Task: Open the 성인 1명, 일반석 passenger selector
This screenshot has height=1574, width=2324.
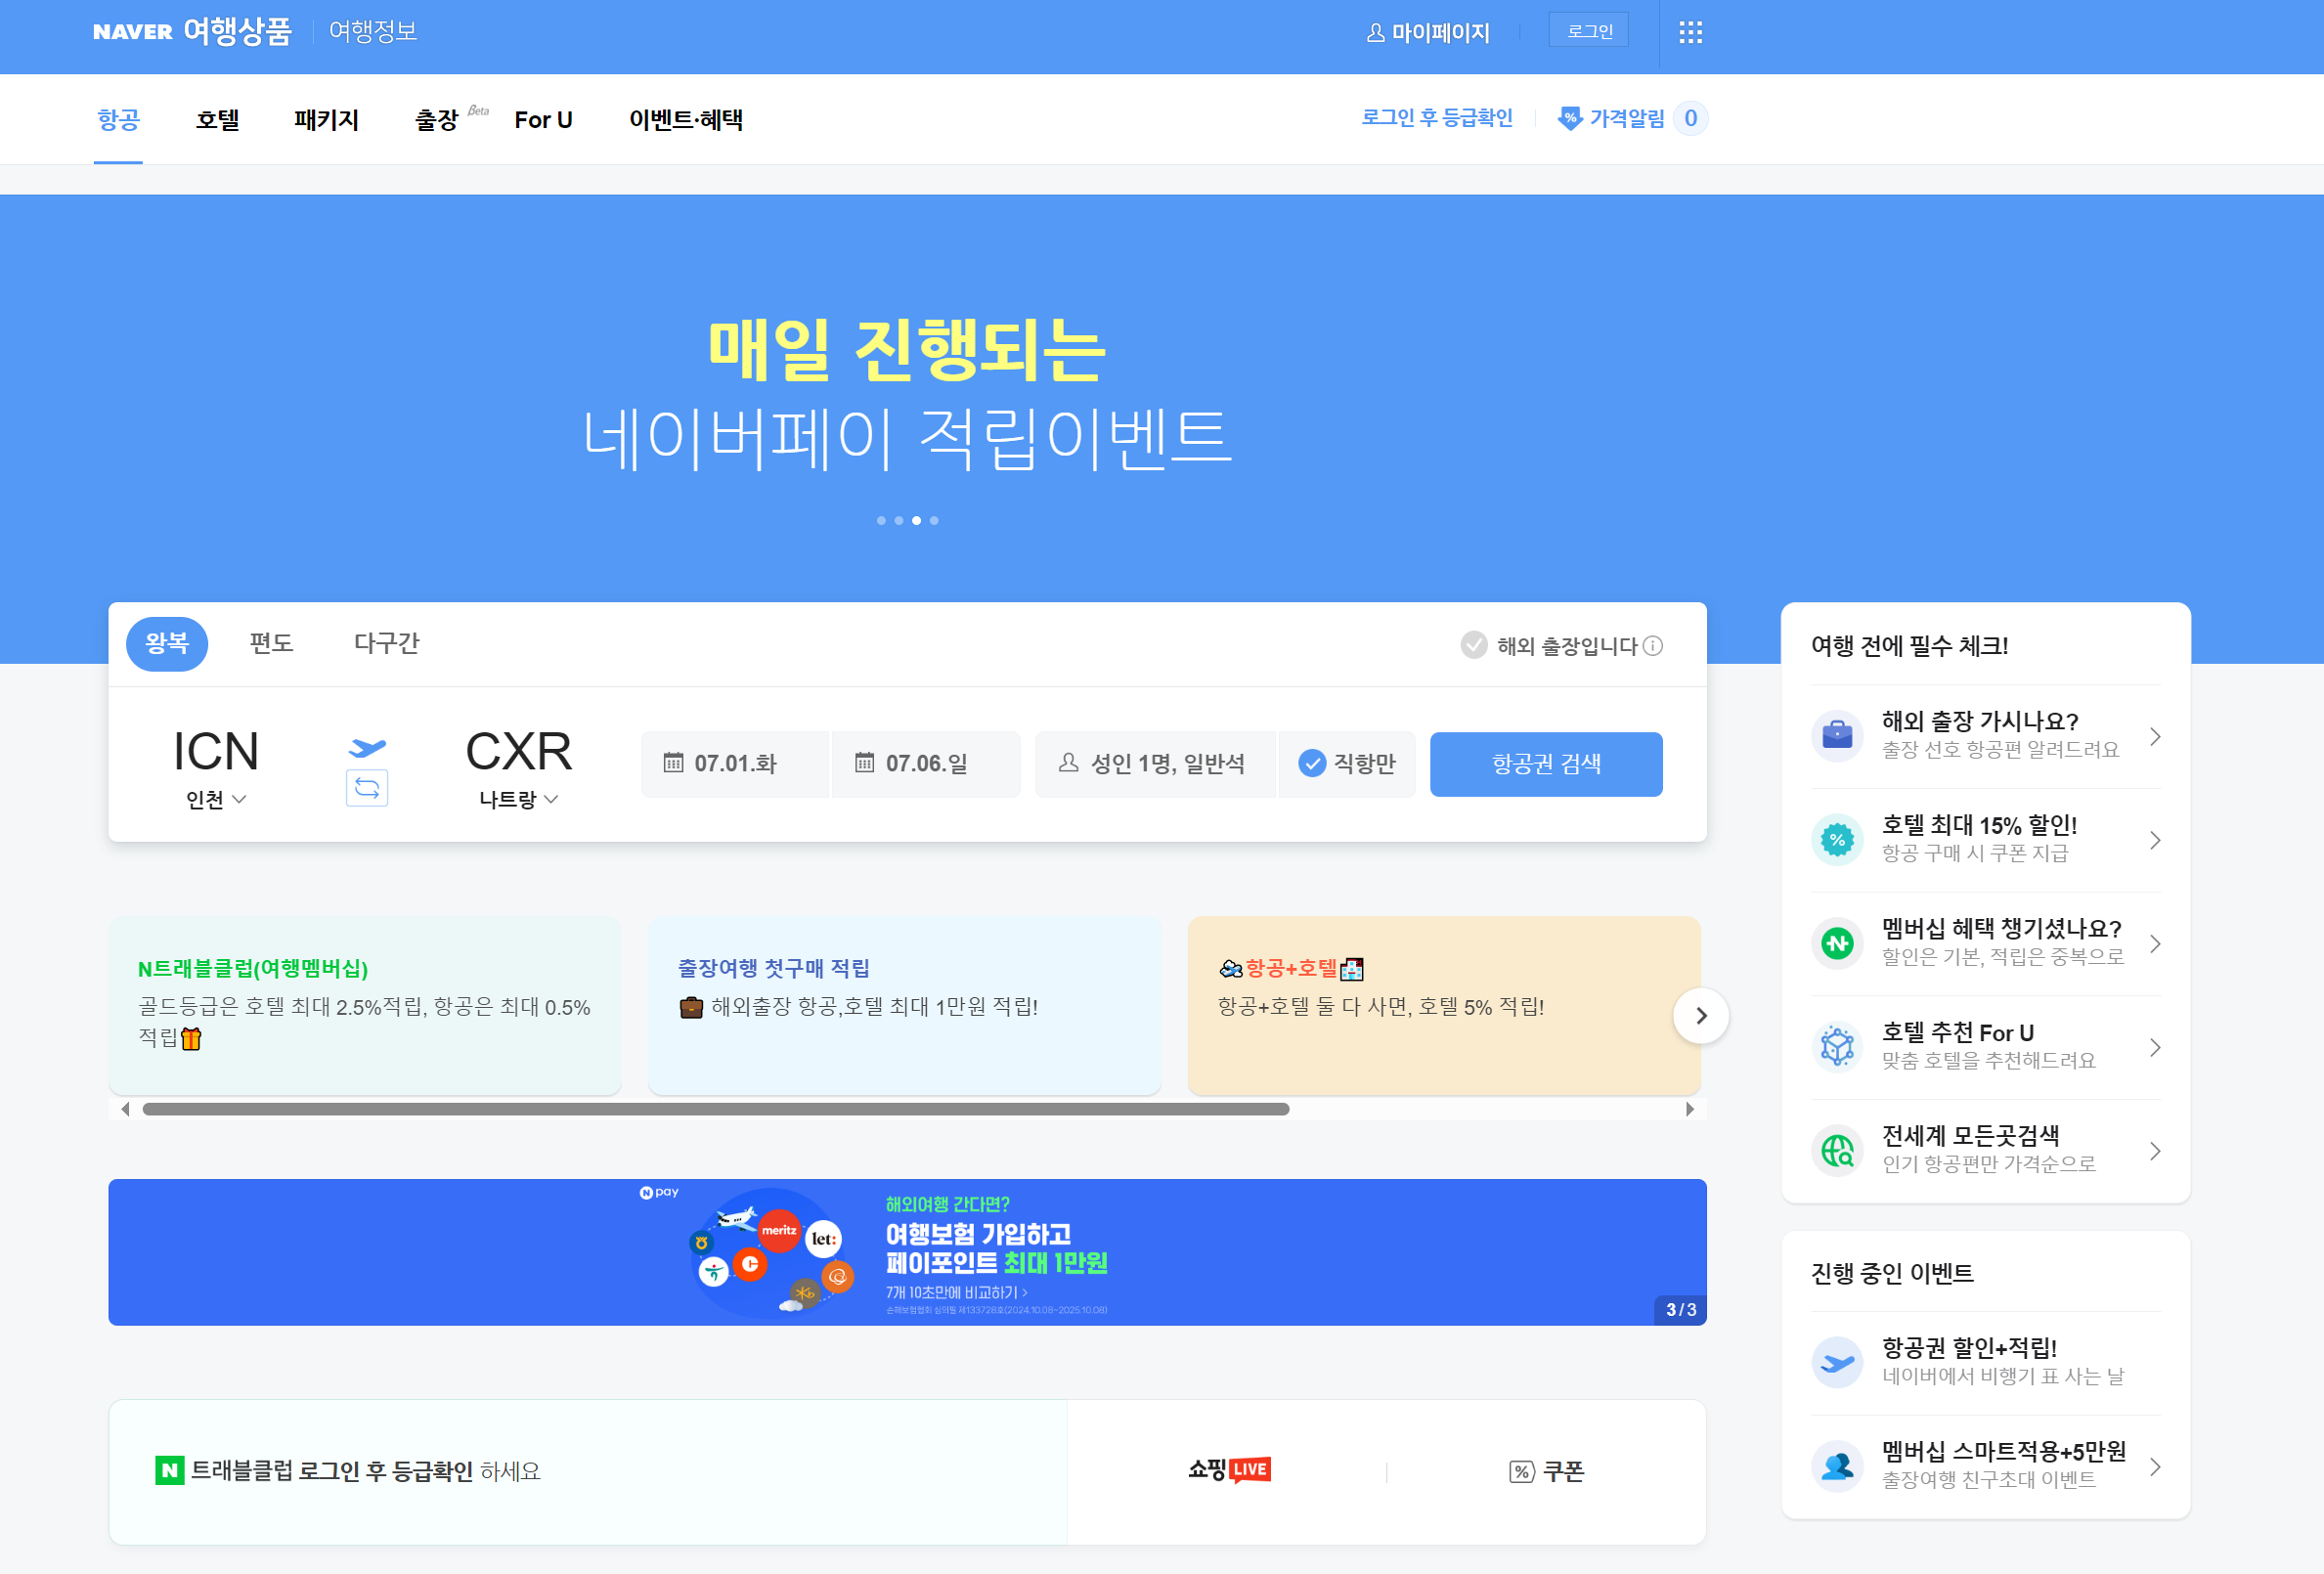Action: coord(1153,764)
